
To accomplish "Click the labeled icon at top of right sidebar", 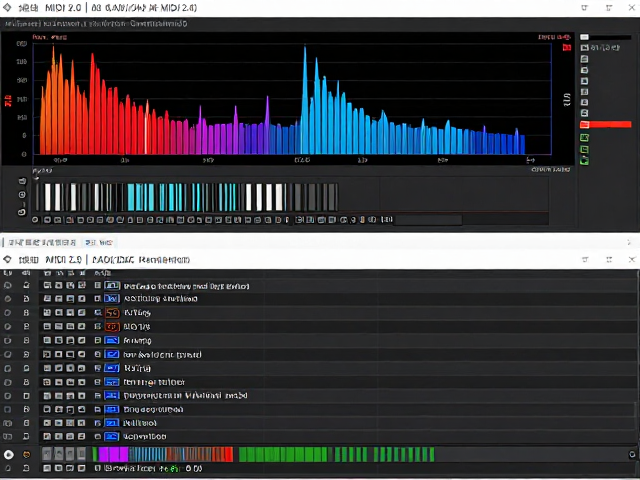I will [584, 48].
